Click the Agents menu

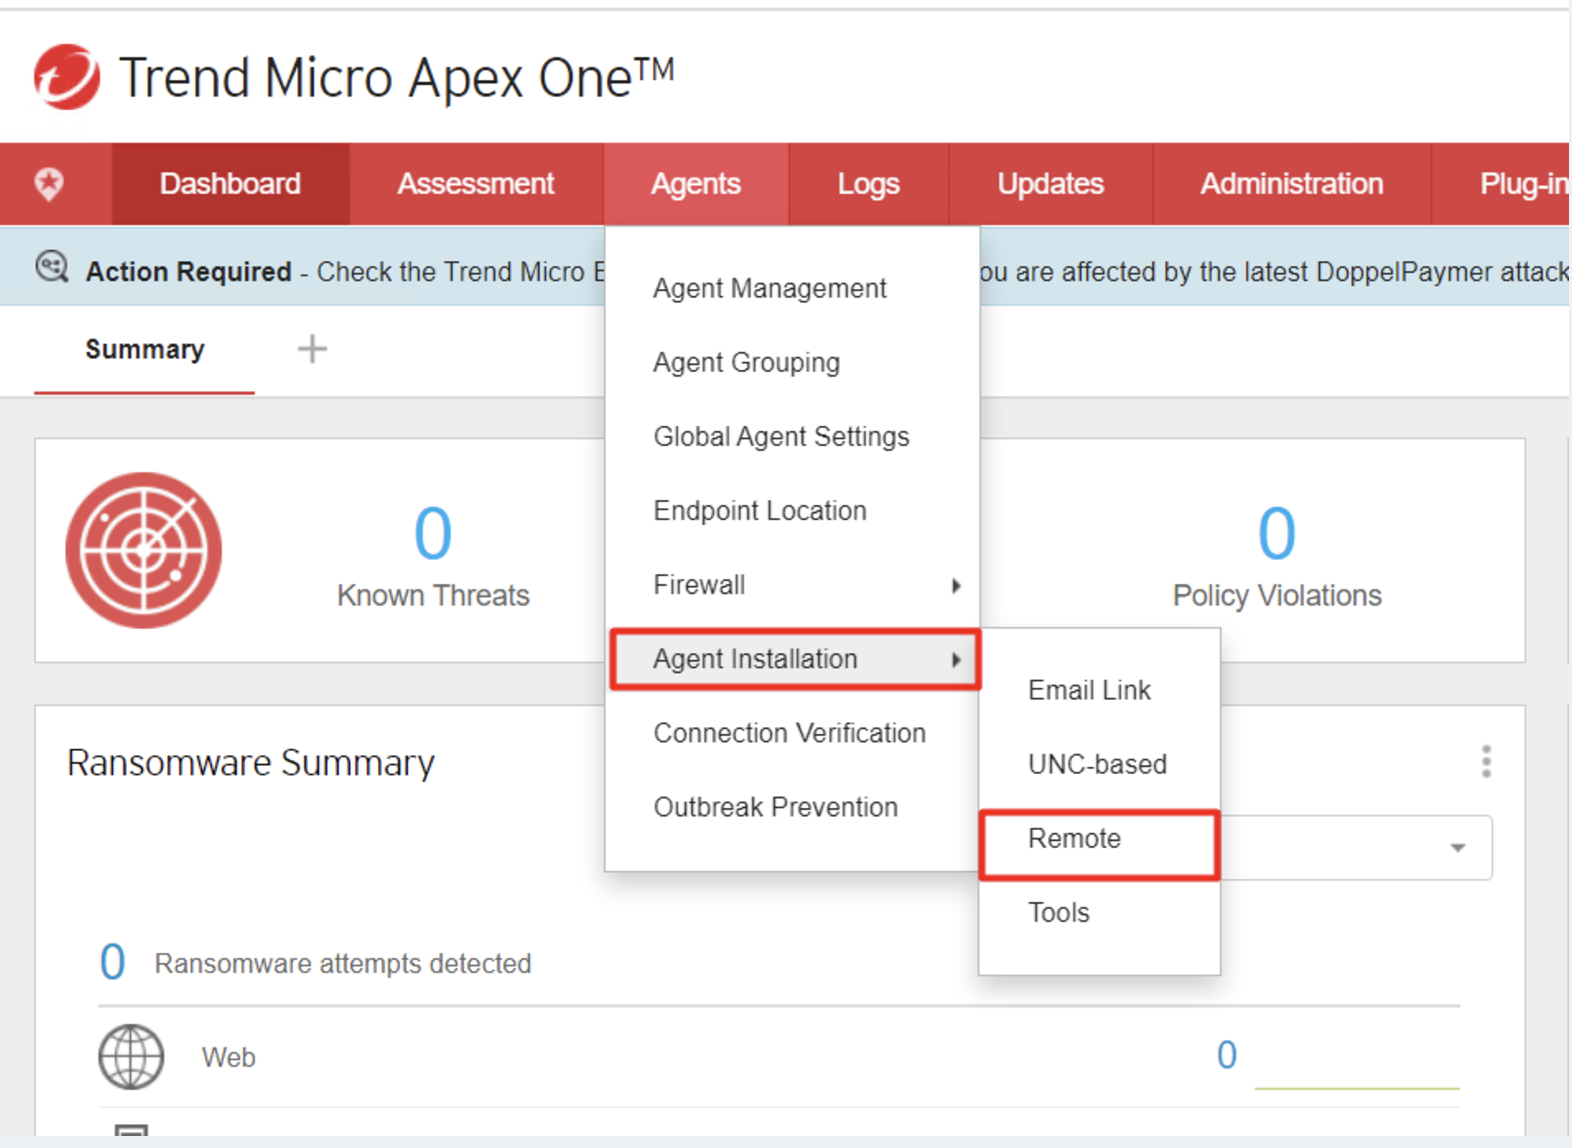[x=696, y=184]
